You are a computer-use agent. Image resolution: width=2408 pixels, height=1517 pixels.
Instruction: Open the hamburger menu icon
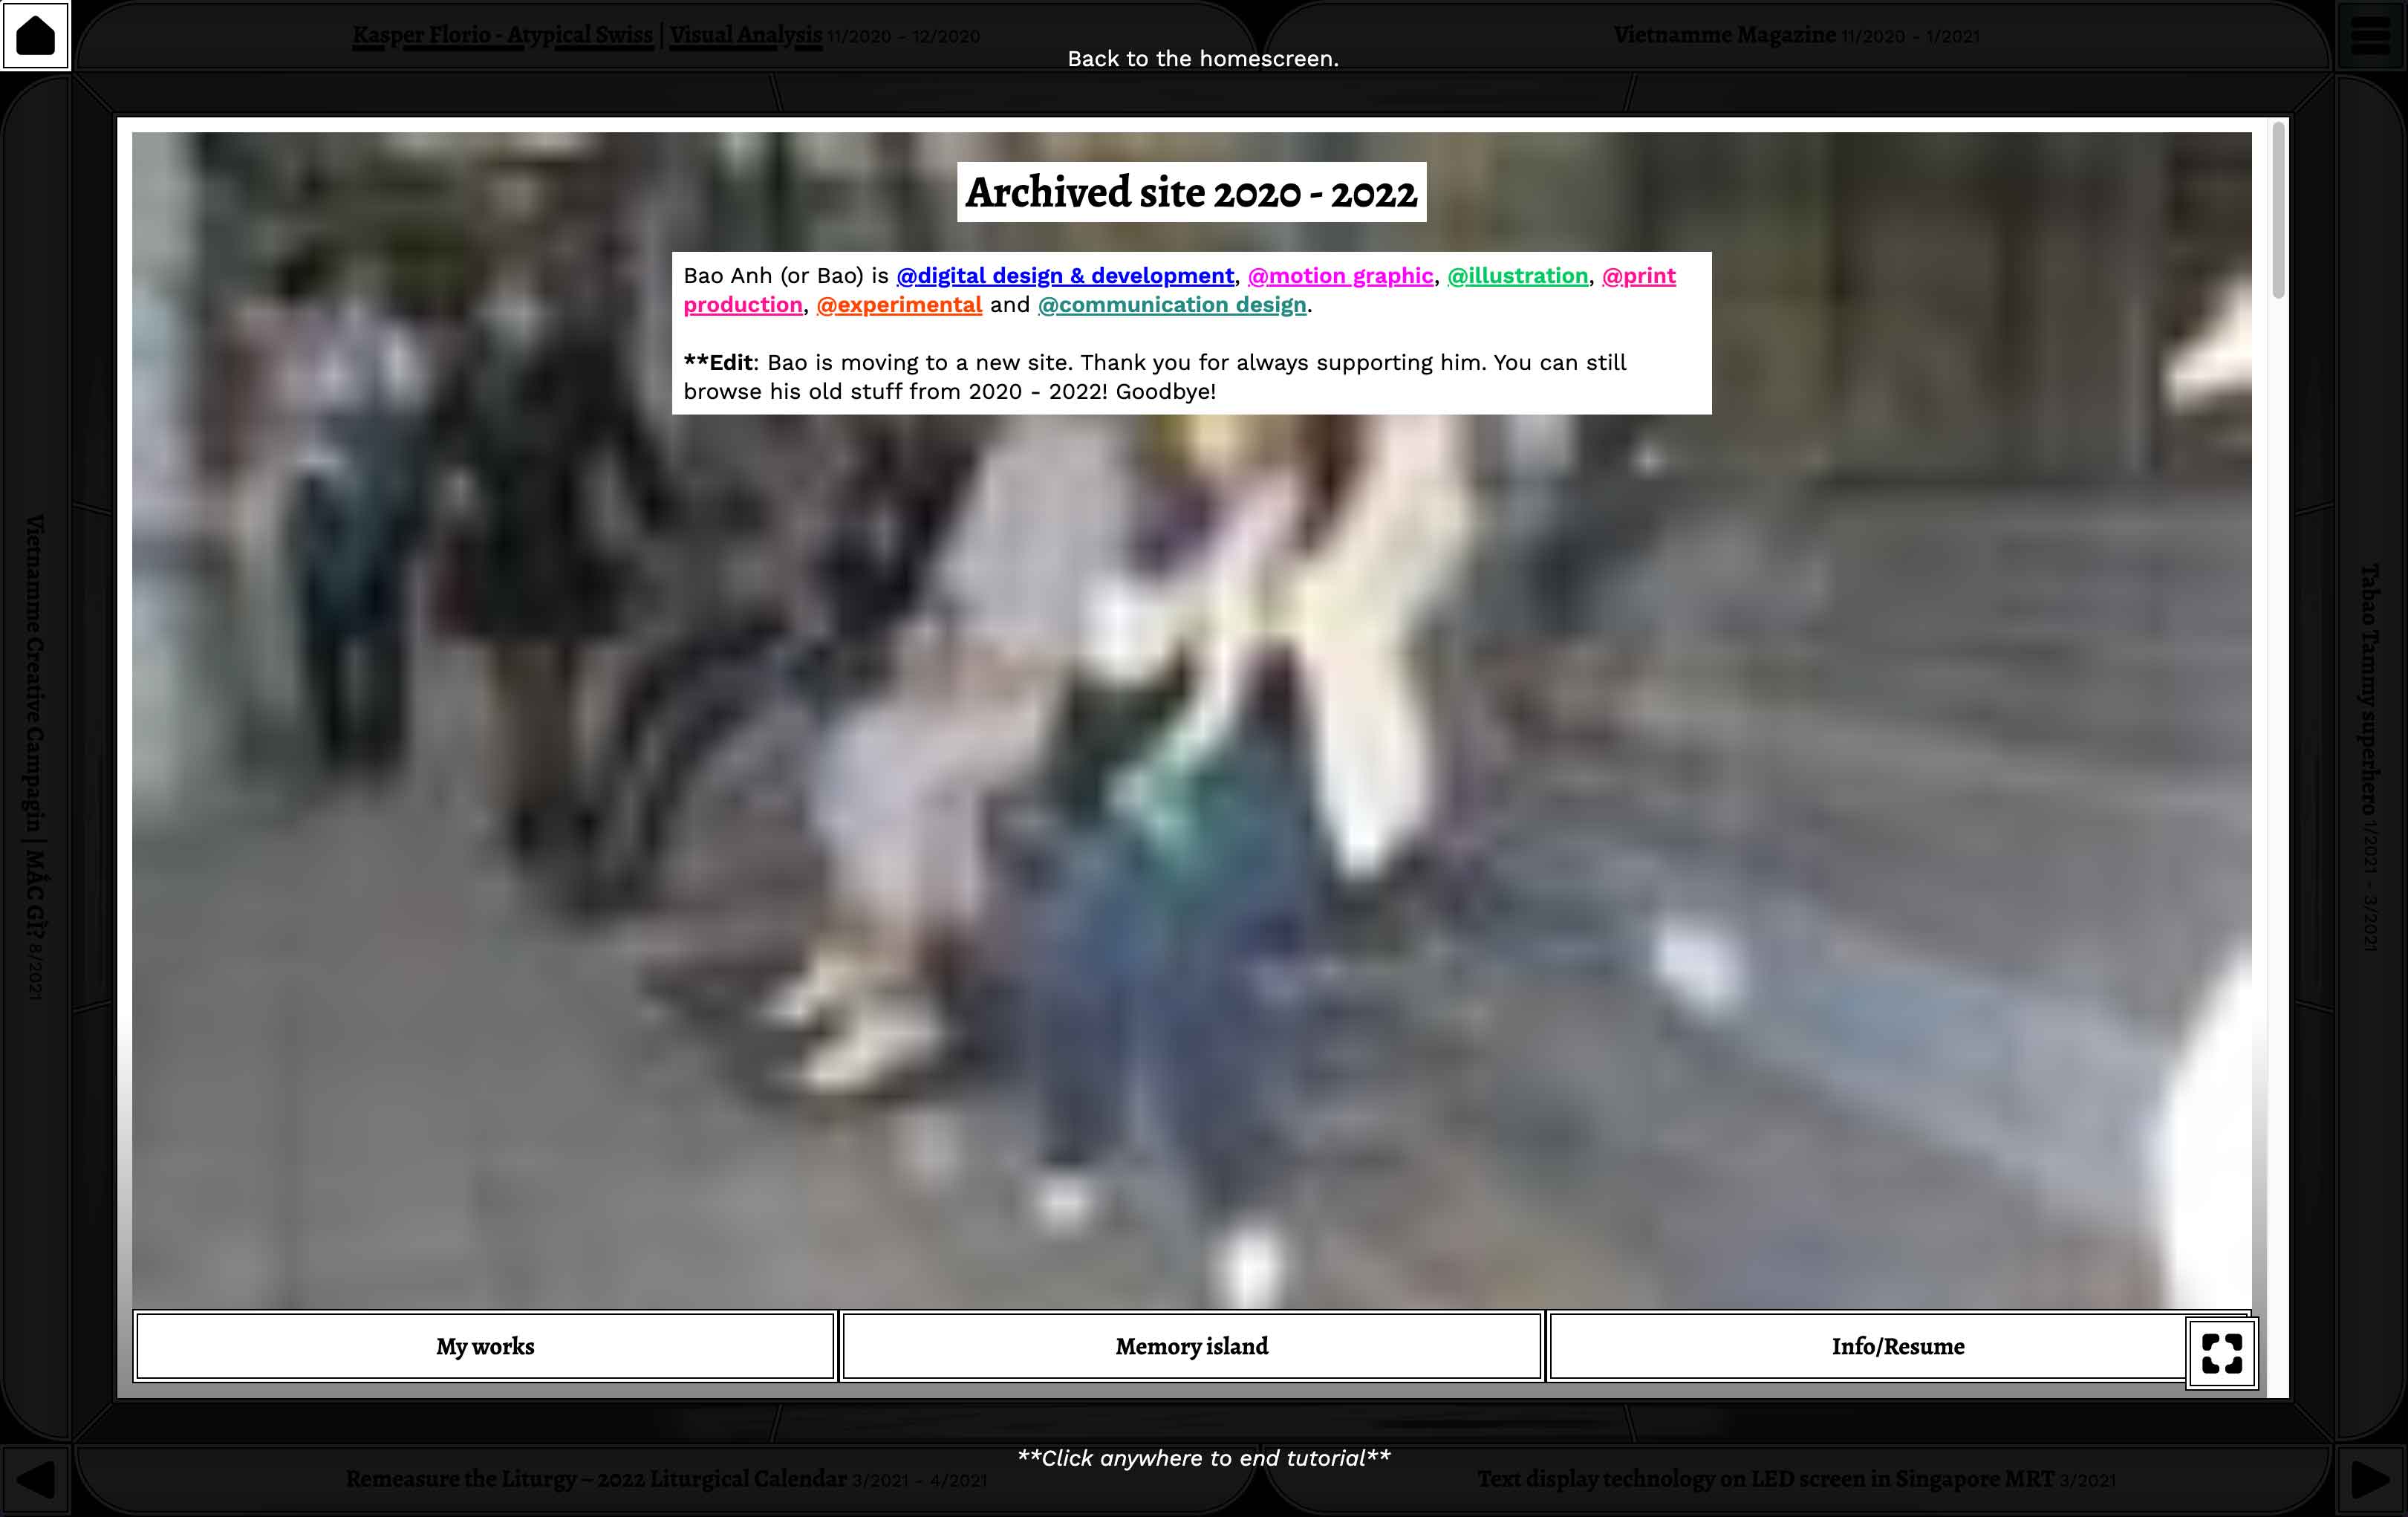pos(2371,35)
